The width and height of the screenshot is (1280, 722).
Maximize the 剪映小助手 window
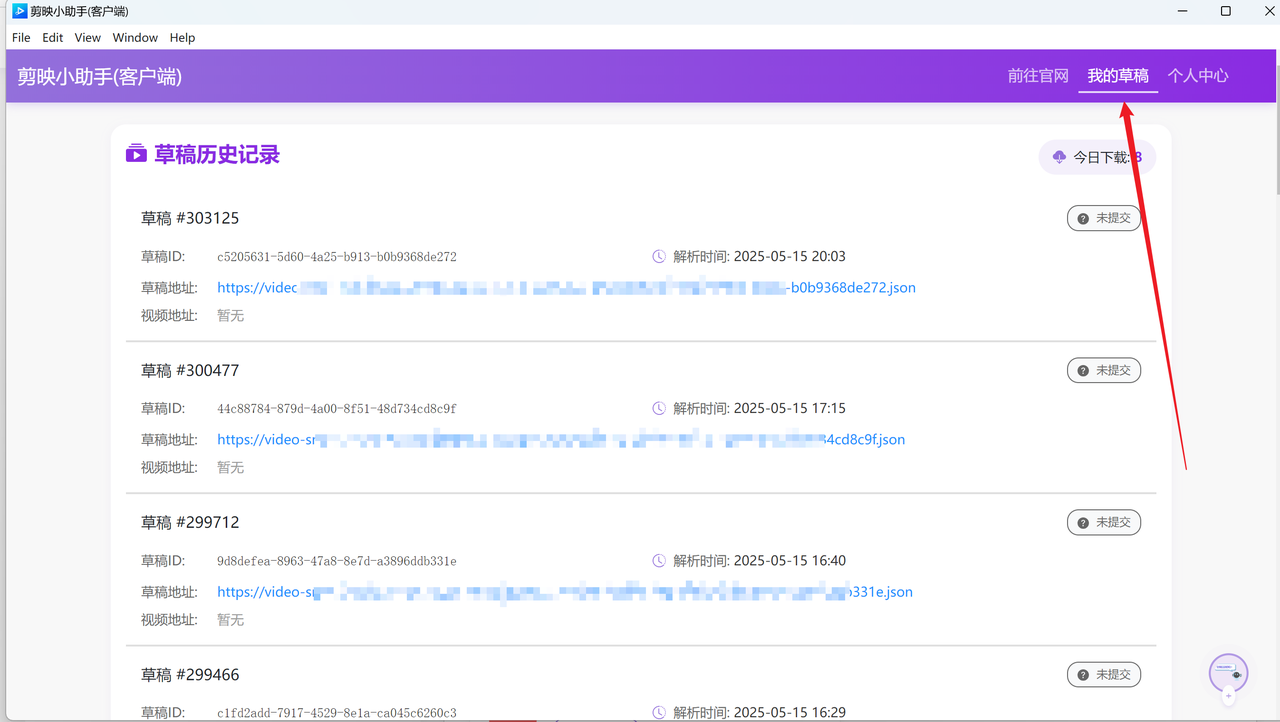[x=1226, y=11]
